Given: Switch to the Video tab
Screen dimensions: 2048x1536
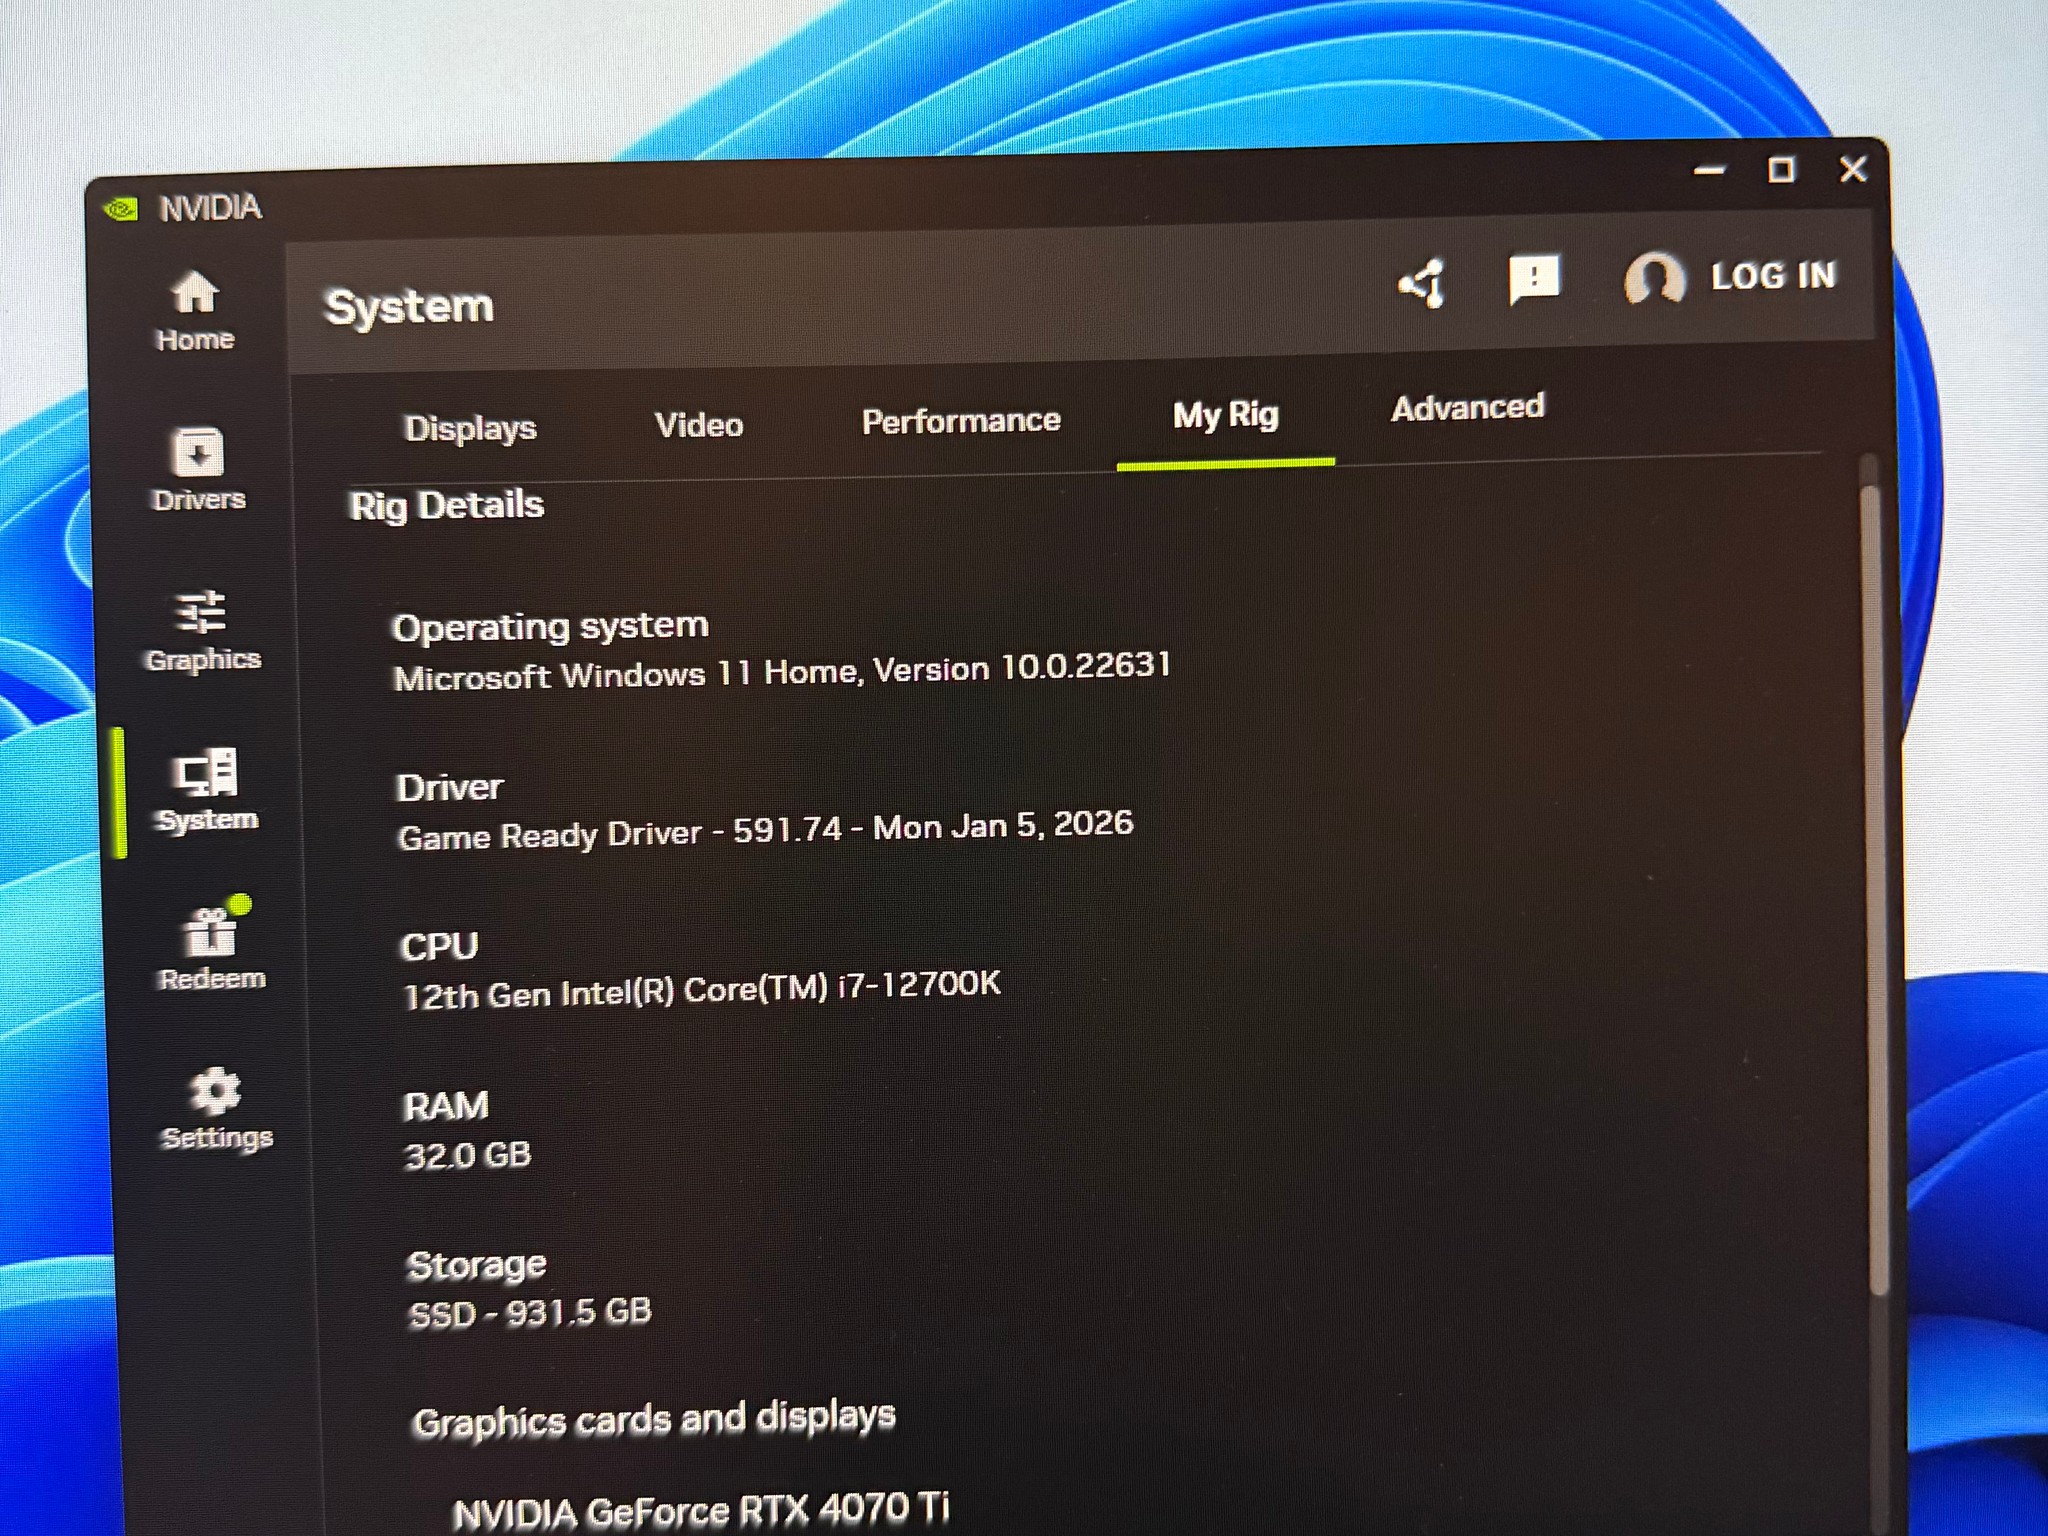Looking at the screenshot, I should point(699,425).
